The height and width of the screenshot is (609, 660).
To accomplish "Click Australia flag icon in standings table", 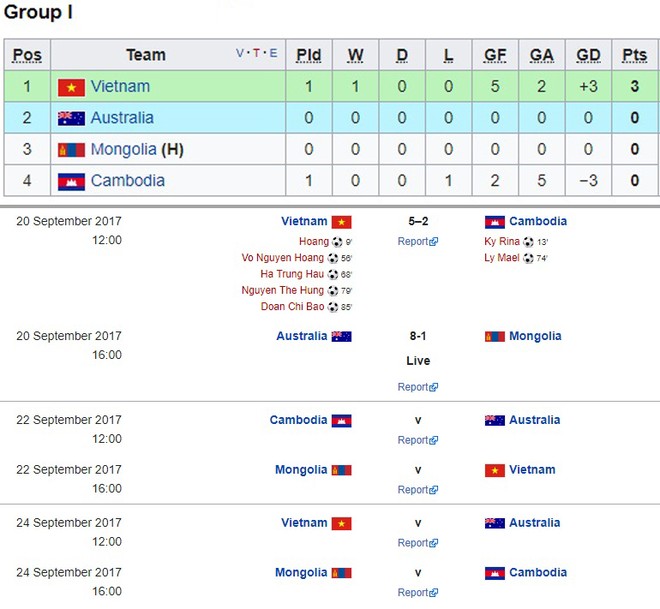I will [71, 119].
